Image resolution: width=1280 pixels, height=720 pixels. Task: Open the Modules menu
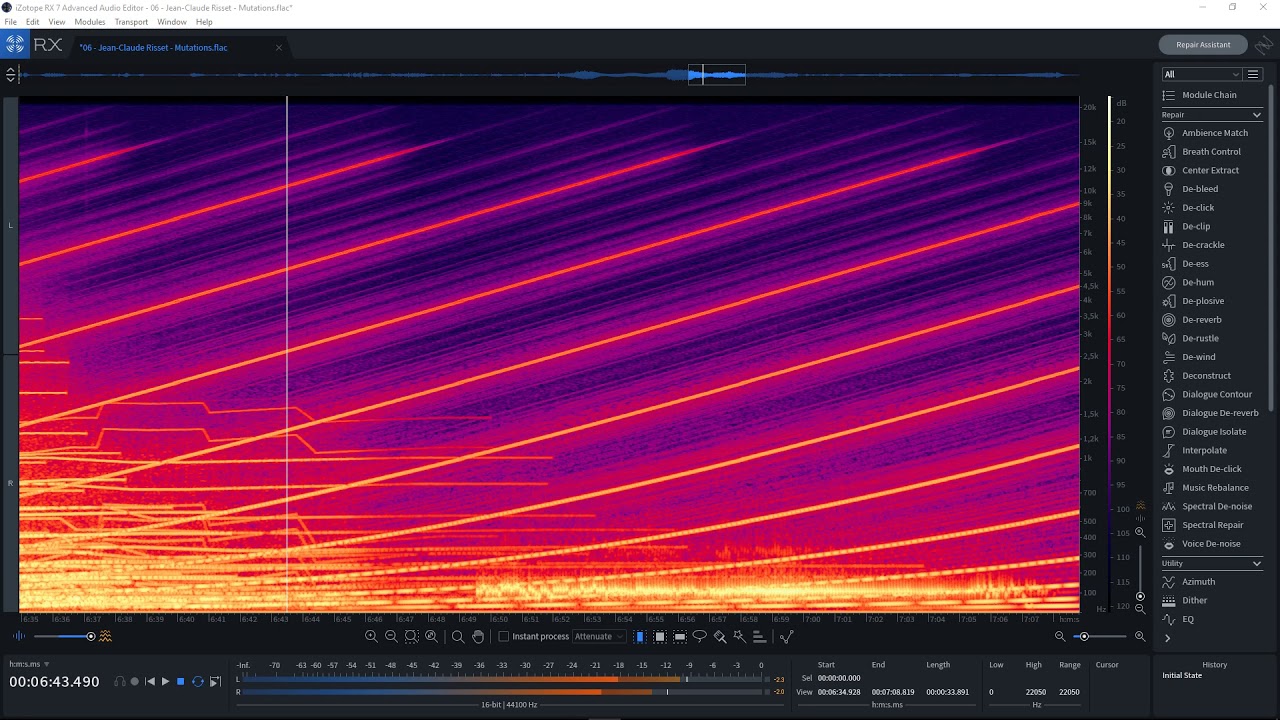click(90, 22)
